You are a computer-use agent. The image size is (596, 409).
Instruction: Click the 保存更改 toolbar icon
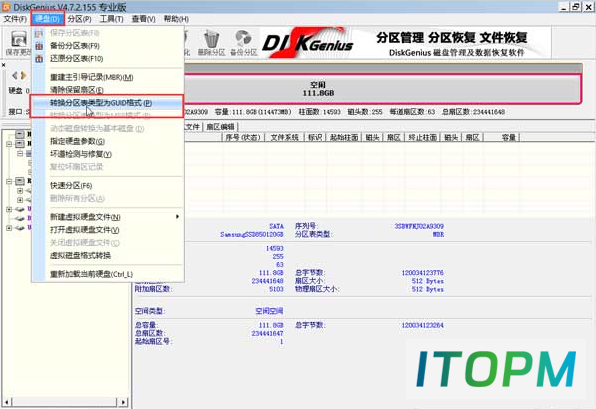tap(18, 43)
